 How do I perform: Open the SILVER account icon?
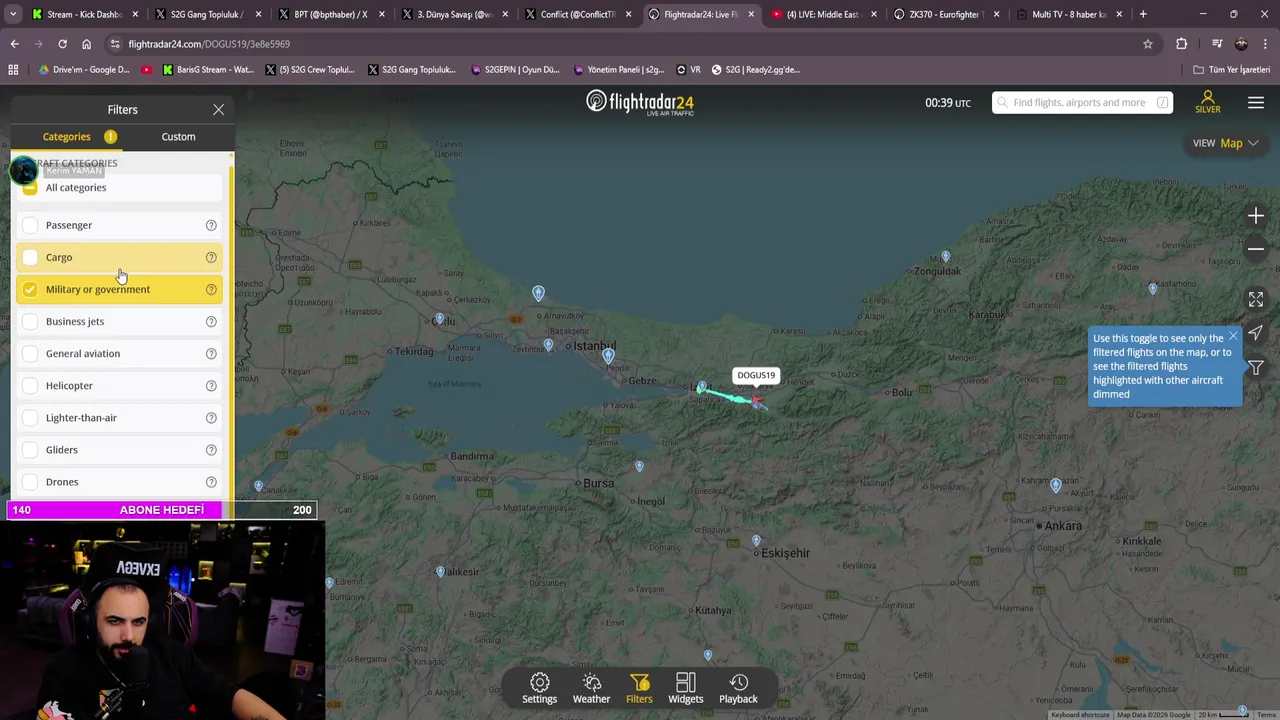tap(1208, 102)
